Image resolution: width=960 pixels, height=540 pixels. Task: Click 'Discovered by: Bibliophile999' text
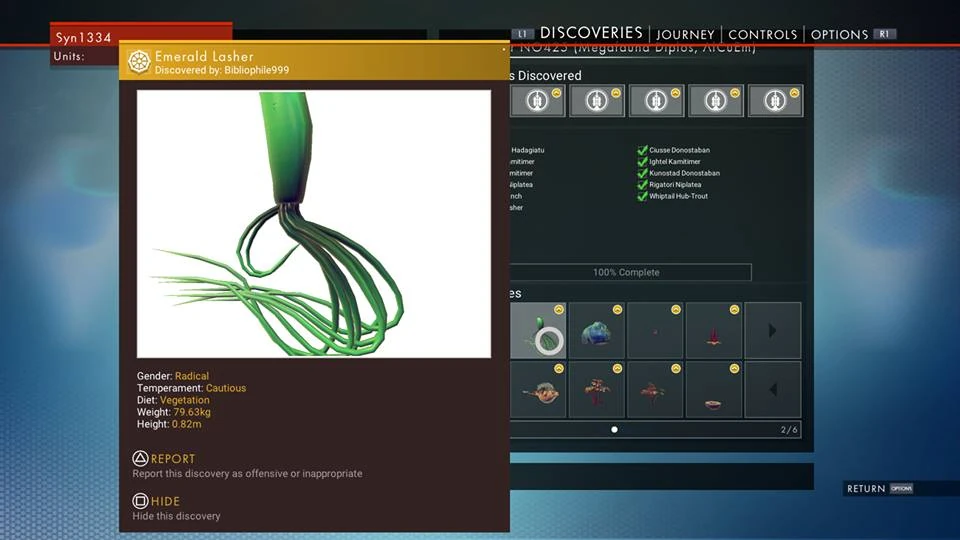point(222,70)
